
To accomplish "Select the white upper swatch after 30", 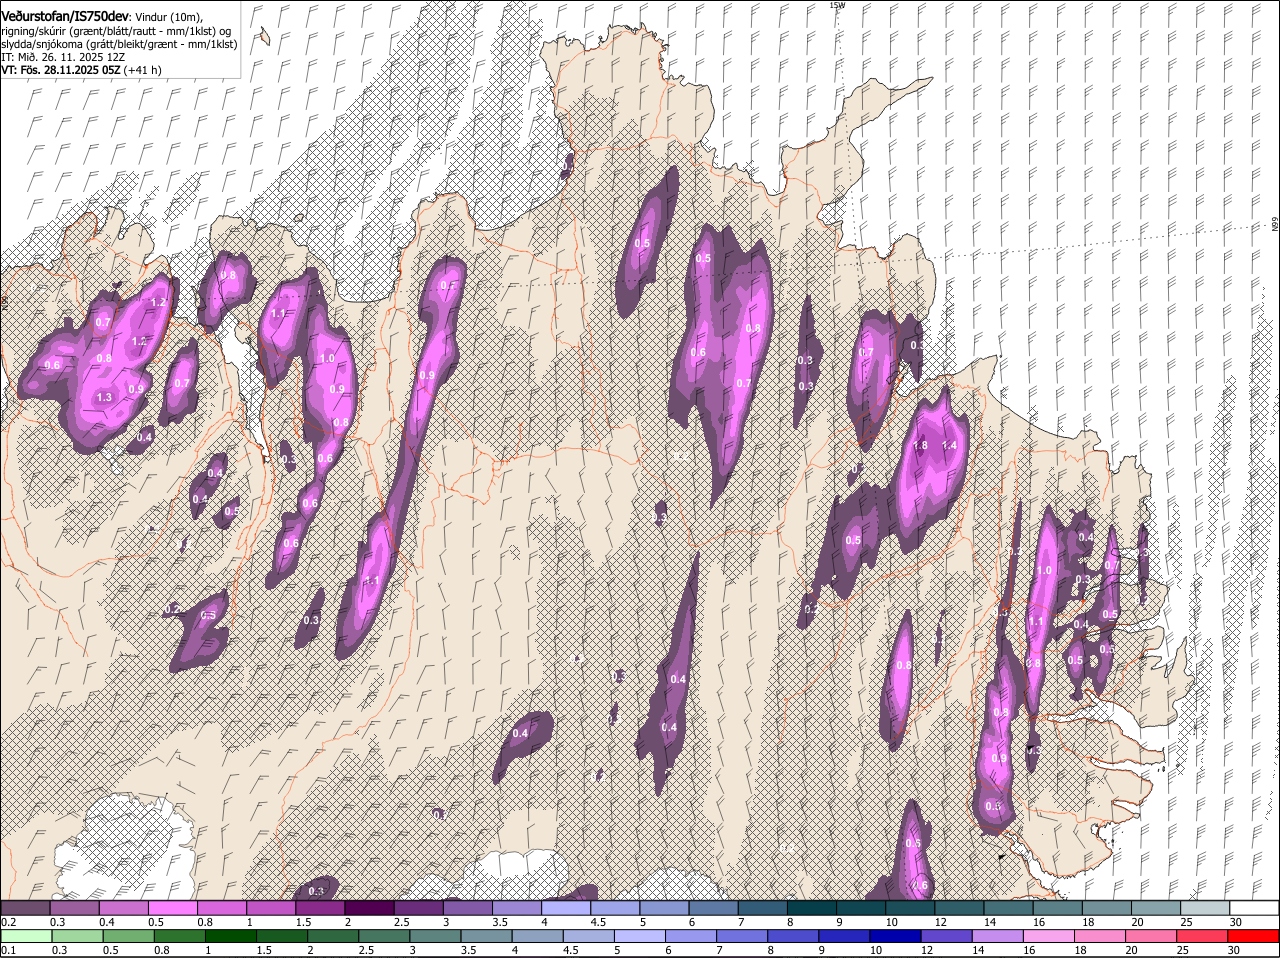I will click(1254, 908).
